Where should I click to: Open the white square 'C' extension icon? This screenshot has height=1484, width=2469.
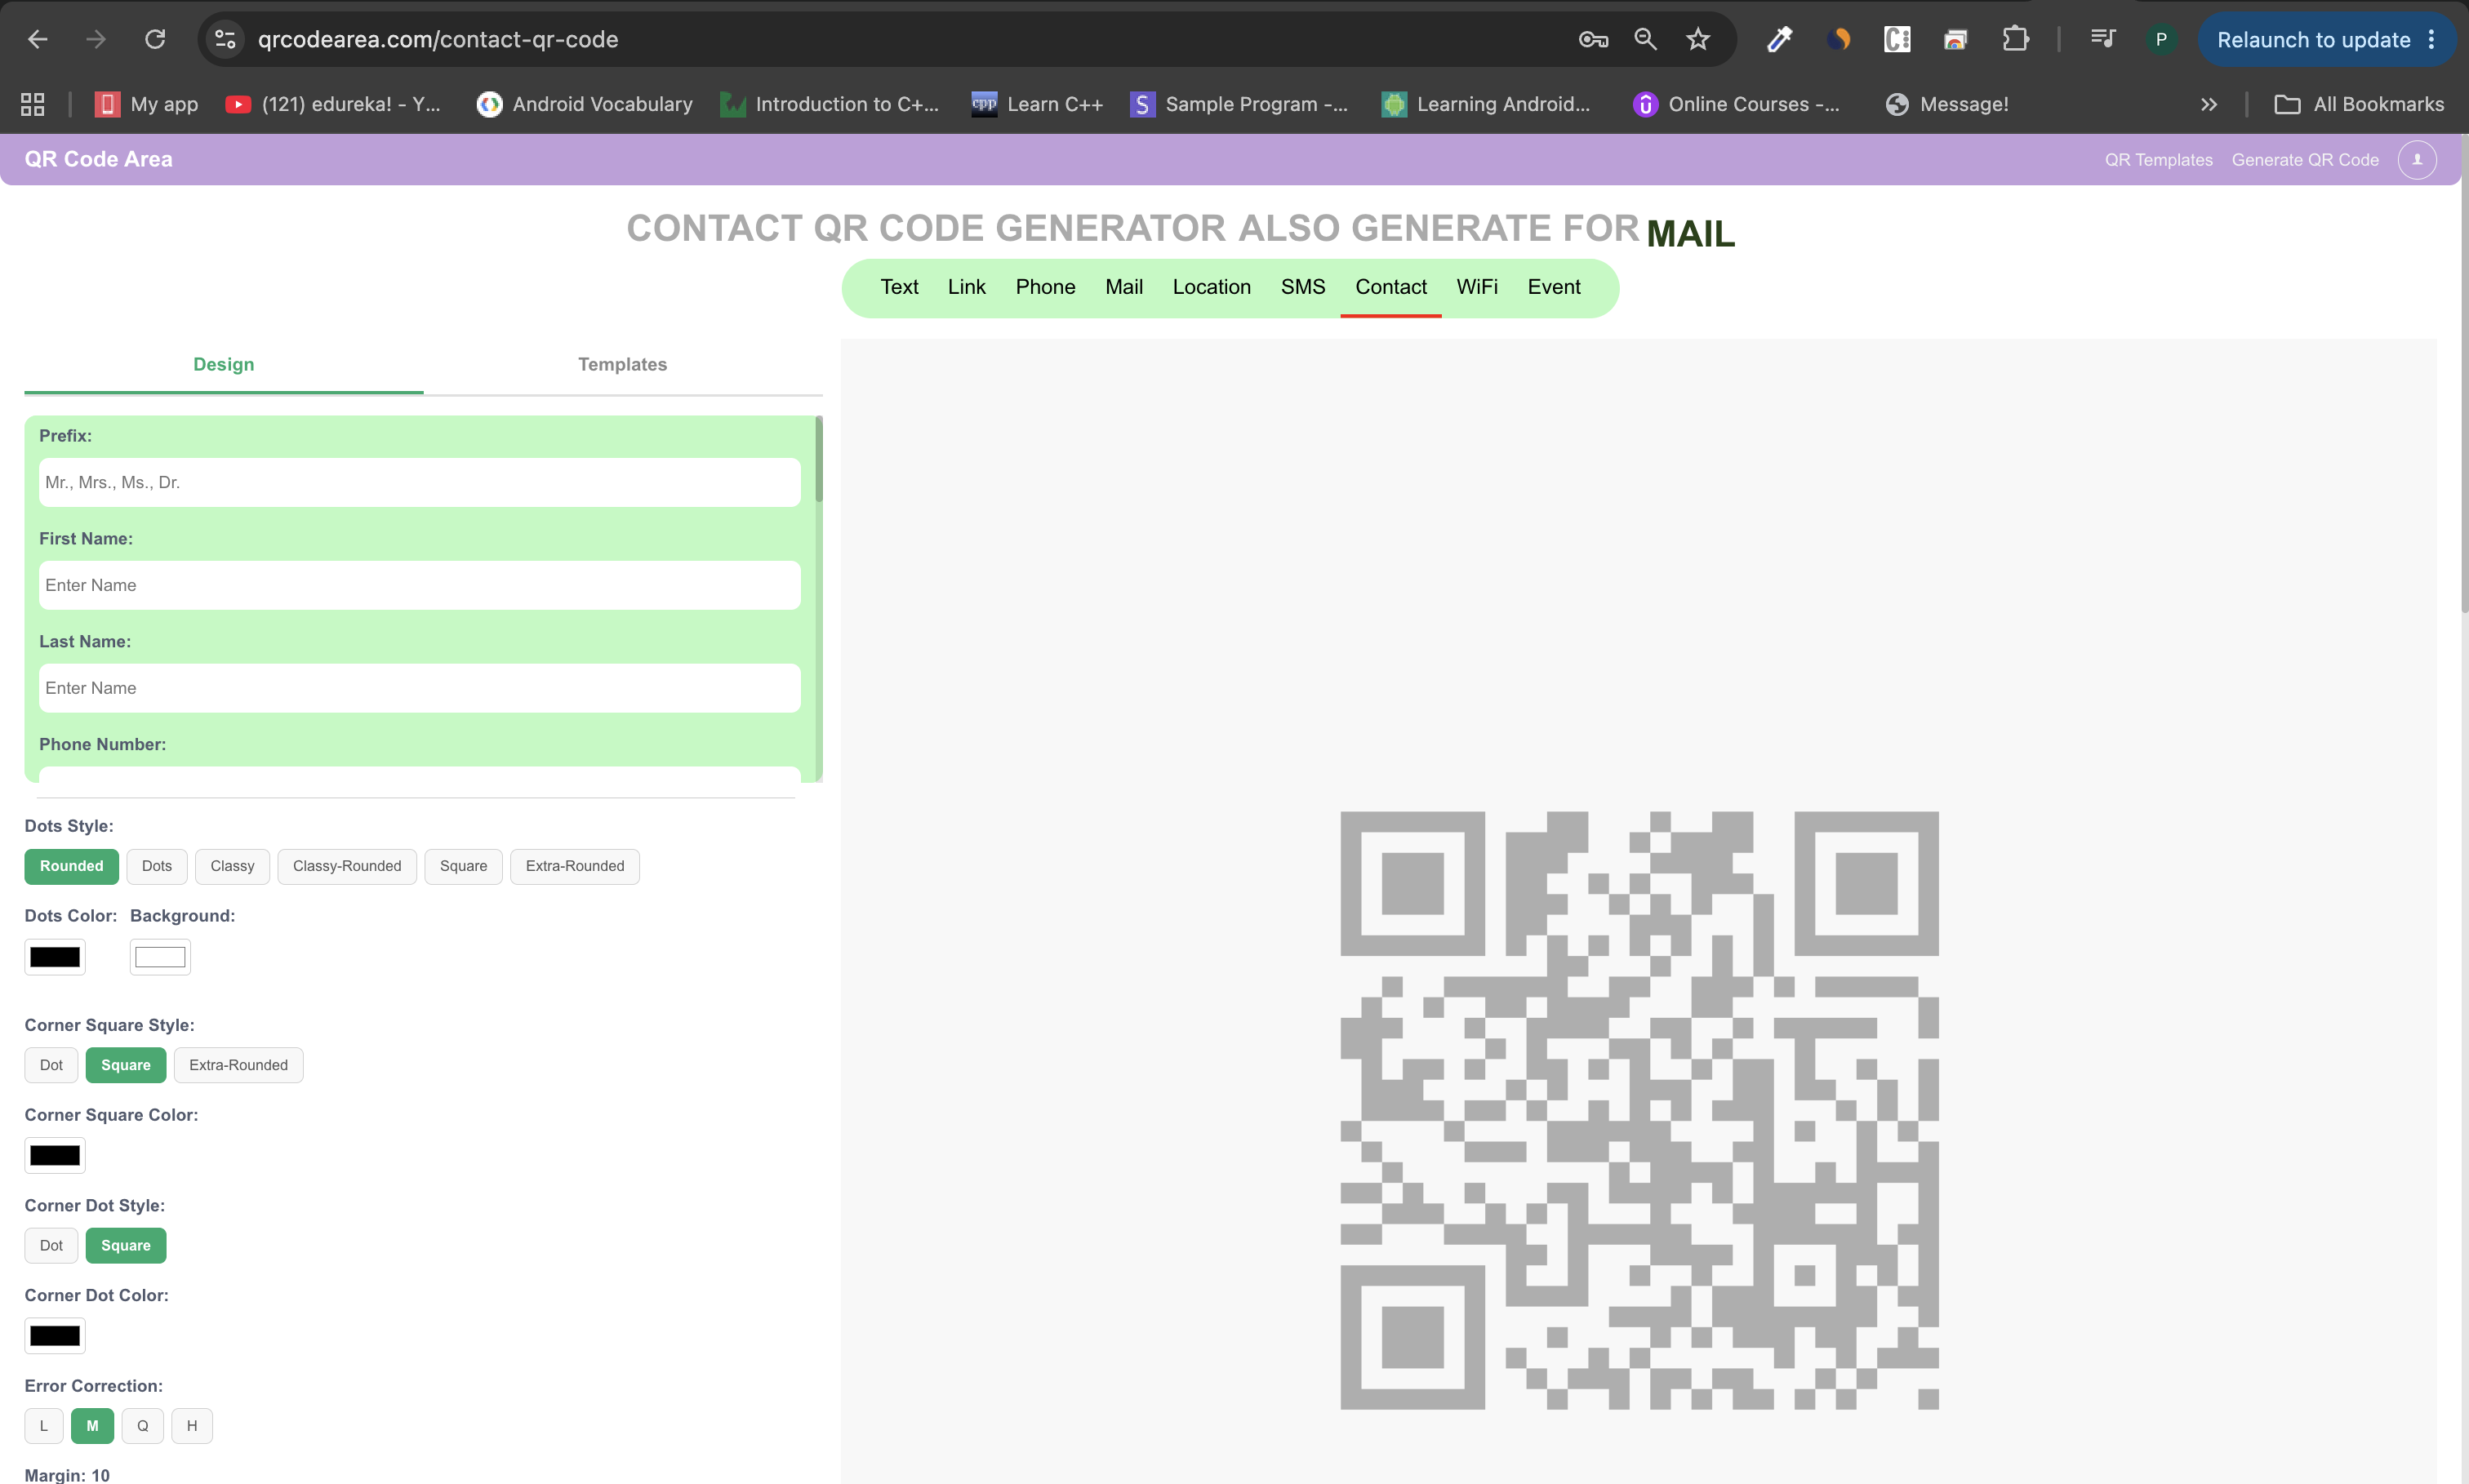pos(1897,39)
